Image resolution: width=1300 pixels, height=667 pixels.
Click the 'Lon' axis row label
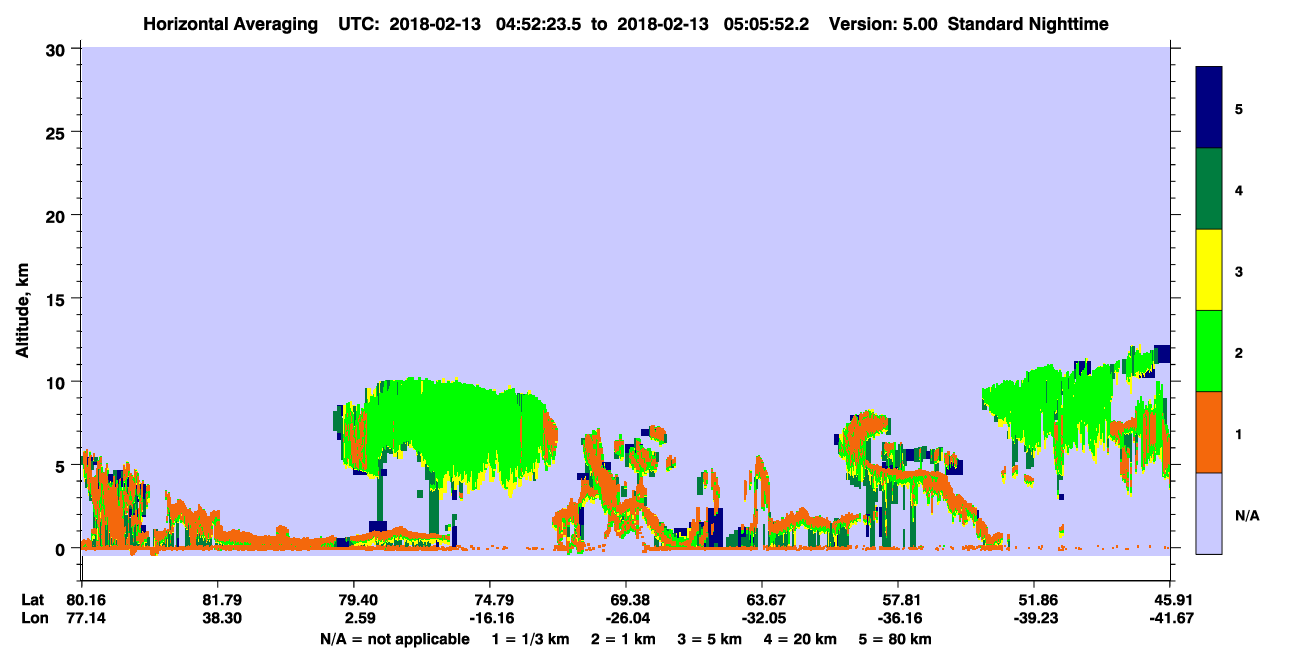click(x=33, y=618)
